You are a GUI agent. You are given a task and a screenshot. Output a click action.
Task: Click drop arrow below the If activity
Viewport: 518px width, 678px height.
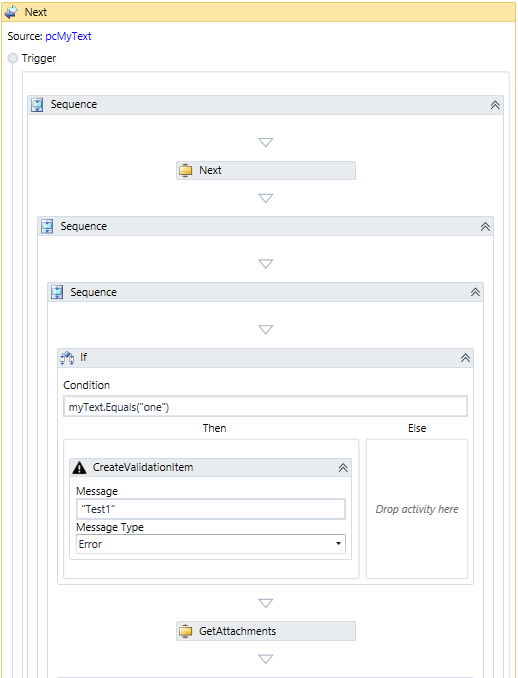265,603
